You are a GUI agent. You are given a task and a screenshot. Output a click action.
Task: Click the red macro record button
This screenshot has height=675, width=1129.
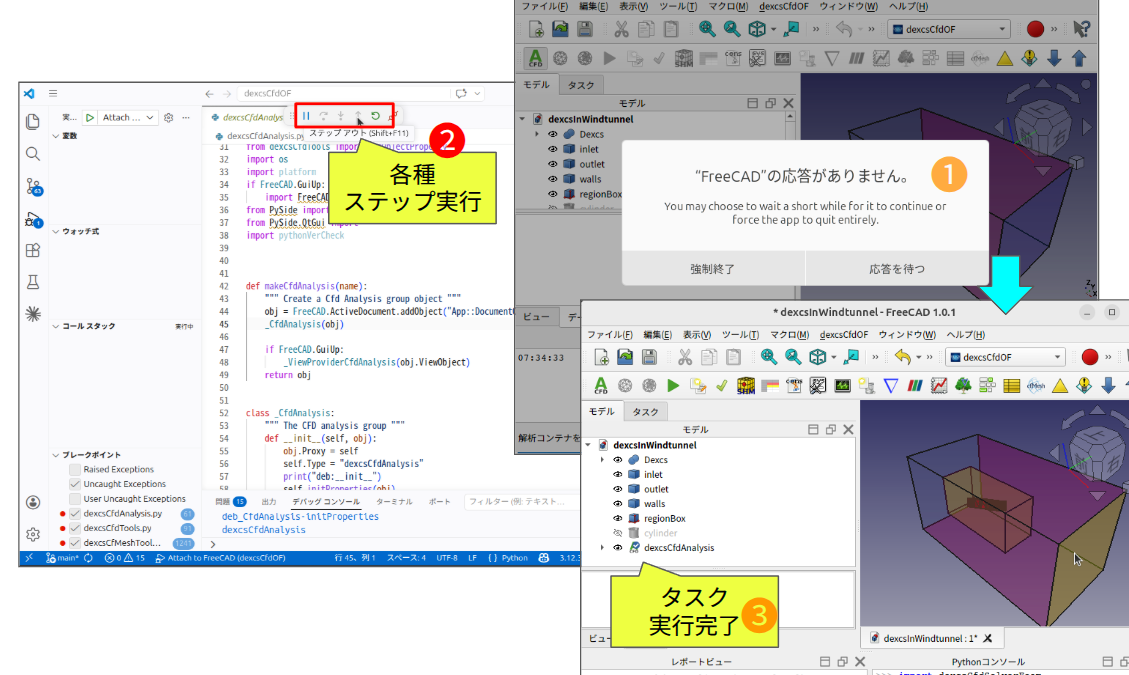click(1090, 357)
